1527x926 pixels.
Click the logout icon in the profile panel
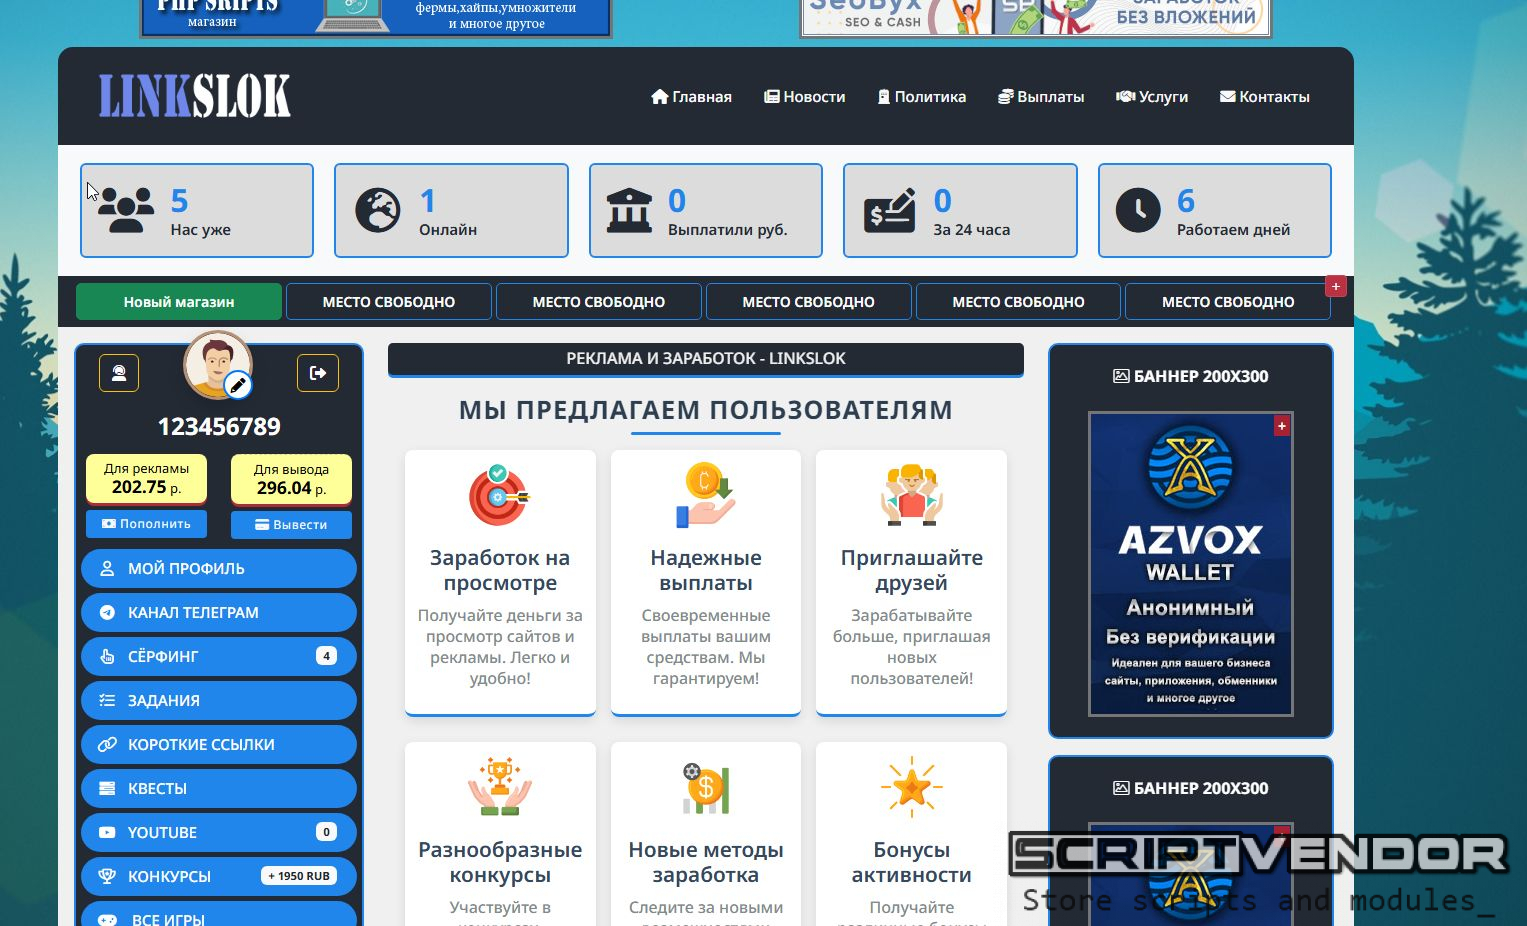318,373
